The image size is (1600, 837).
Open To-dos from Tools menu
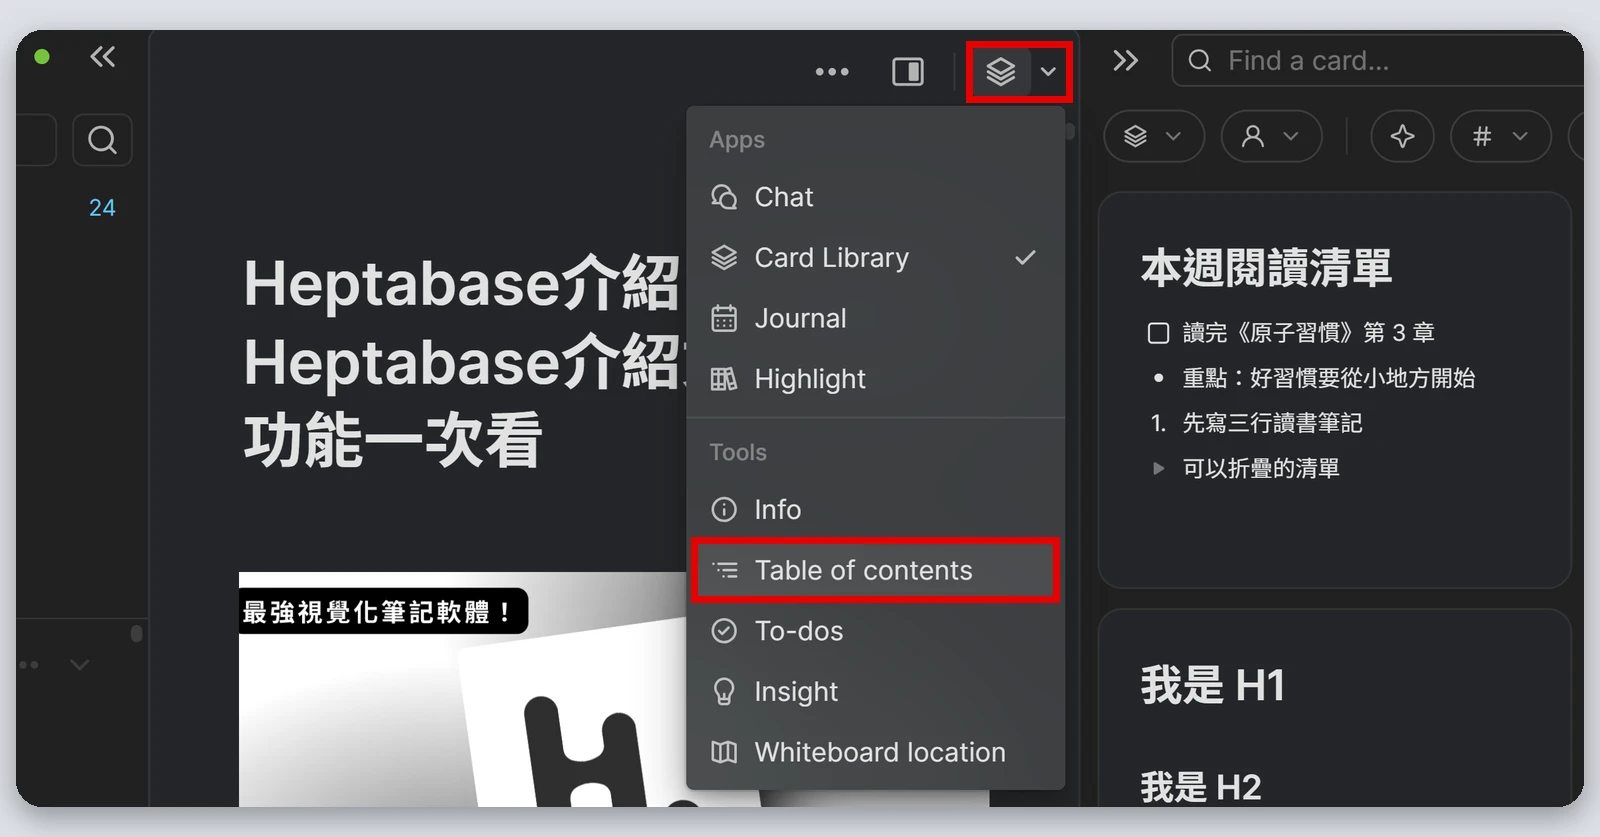(x=875, y=631)
